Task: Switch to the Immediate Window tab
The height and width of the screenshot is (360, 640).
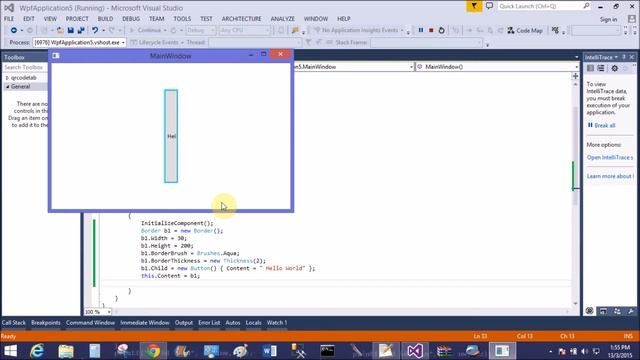Action: [144, 323]
